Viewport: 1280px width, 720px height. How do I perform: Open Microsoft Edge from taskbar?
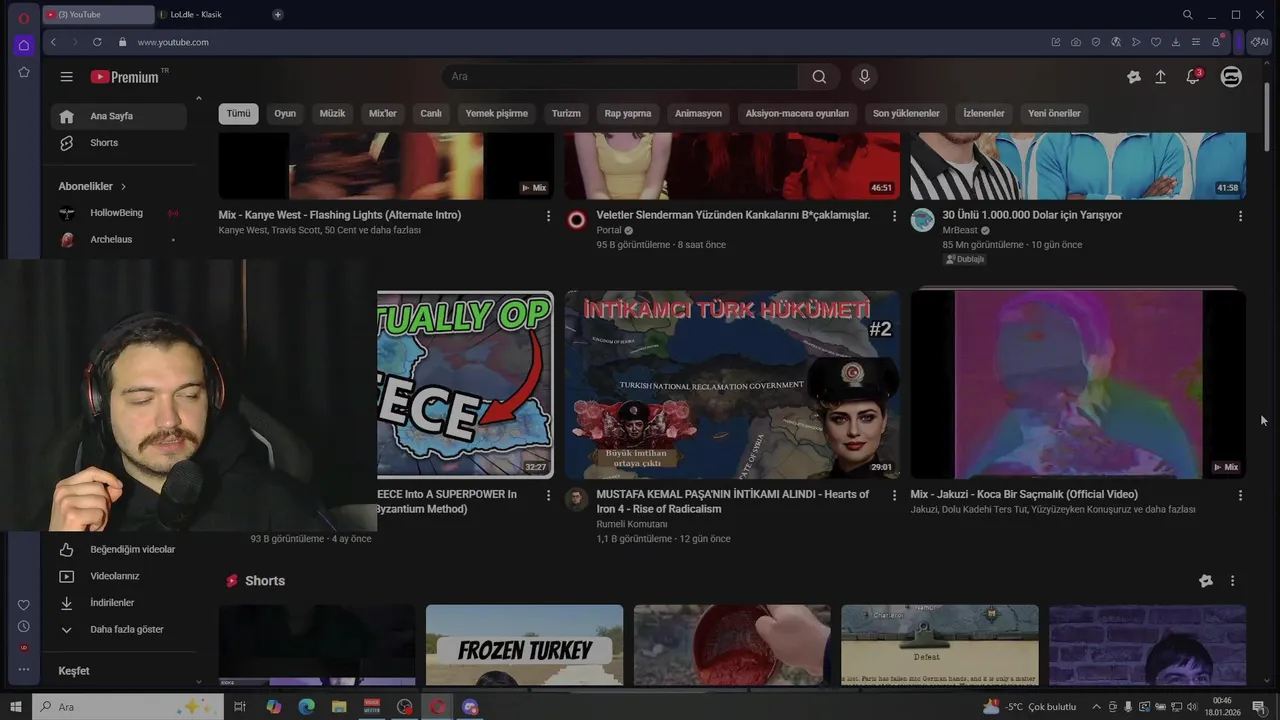[306, 707]
